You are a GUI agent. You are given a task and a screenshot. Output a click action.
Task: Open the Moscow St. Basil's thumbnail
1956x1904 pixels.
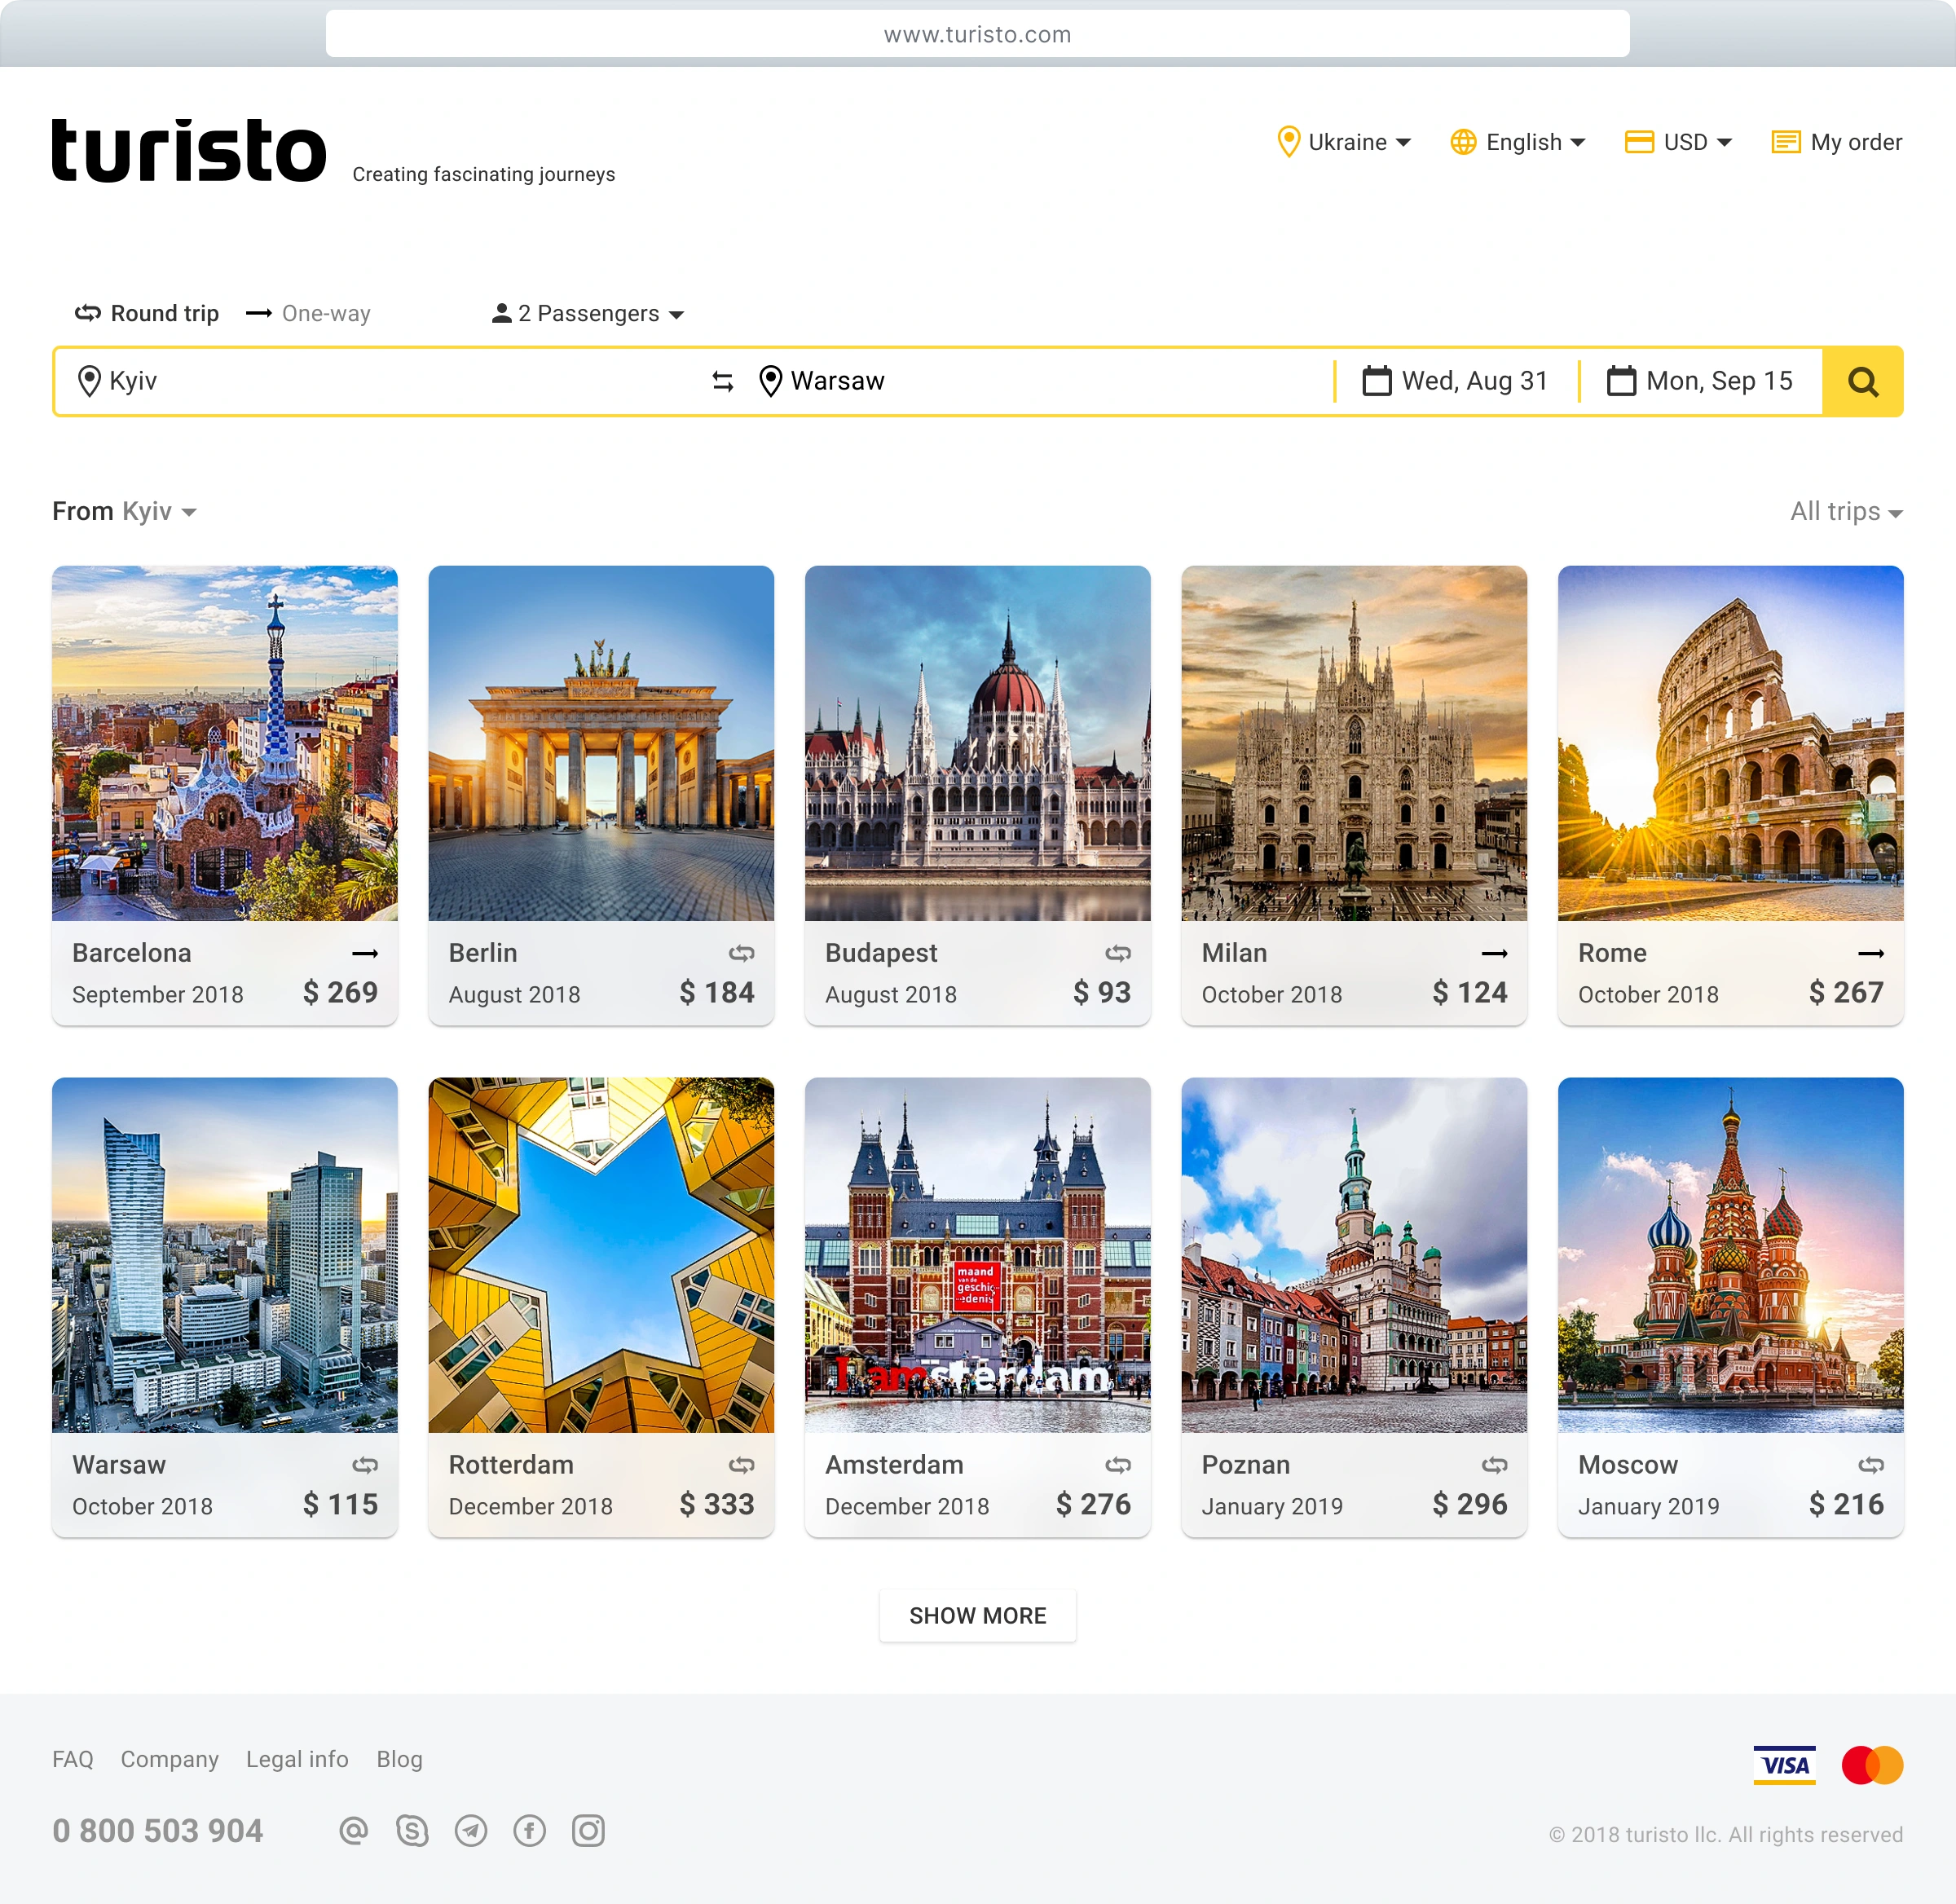1730,1255
